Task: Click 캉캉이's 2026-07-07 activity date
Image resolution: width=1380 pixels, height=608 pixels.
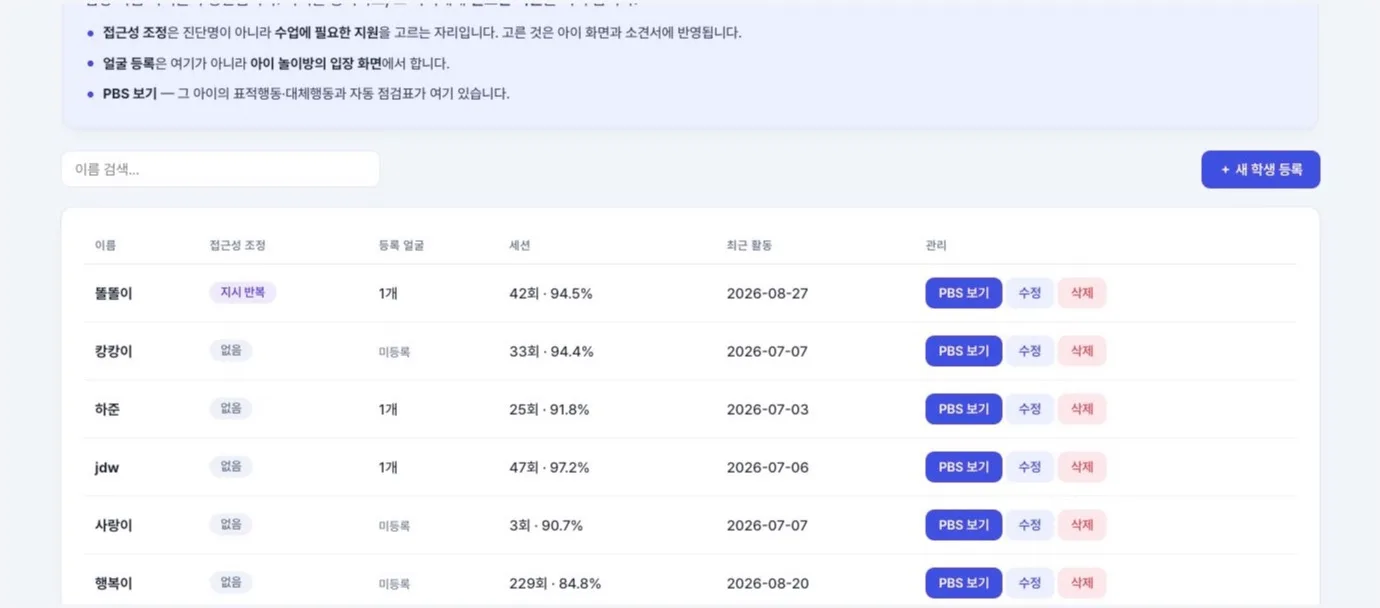Action: pyautogui.click(x=767, y=351)
